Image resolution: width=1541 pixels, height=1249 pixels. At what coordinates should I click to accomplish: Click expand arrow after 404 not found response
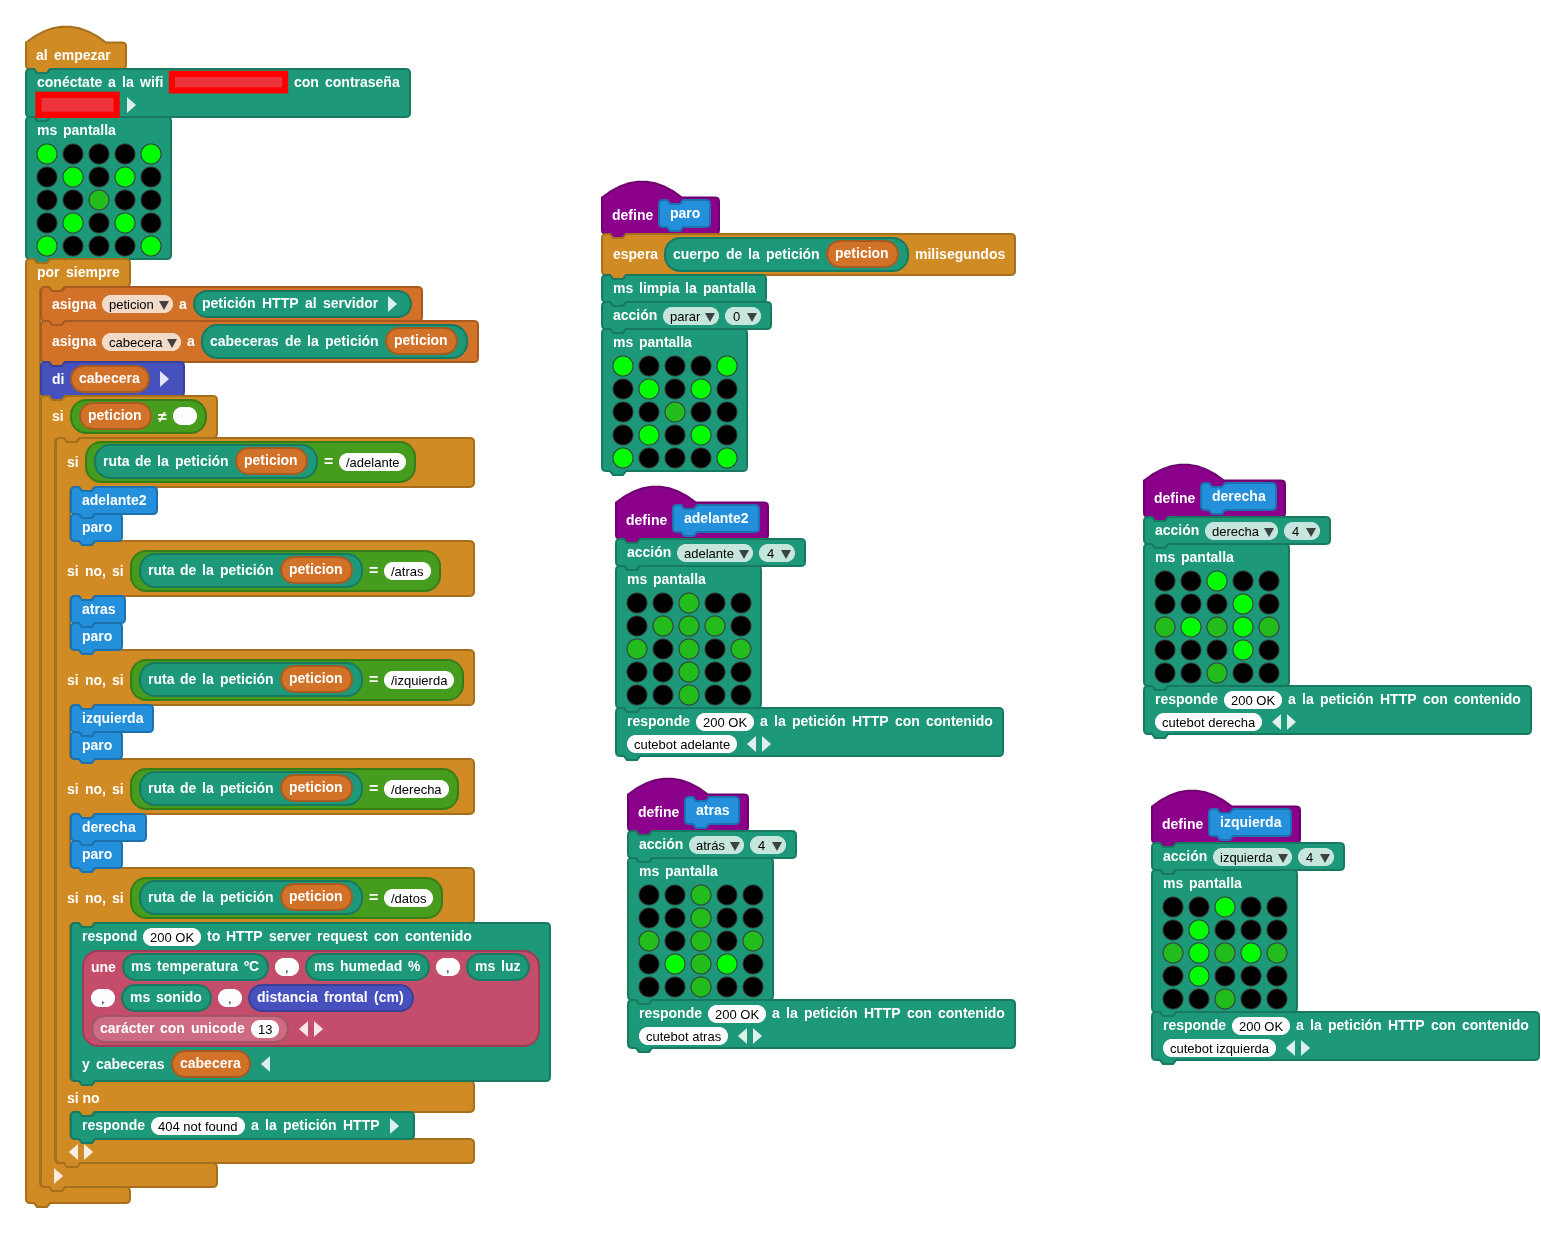[x=394, y=1126]
